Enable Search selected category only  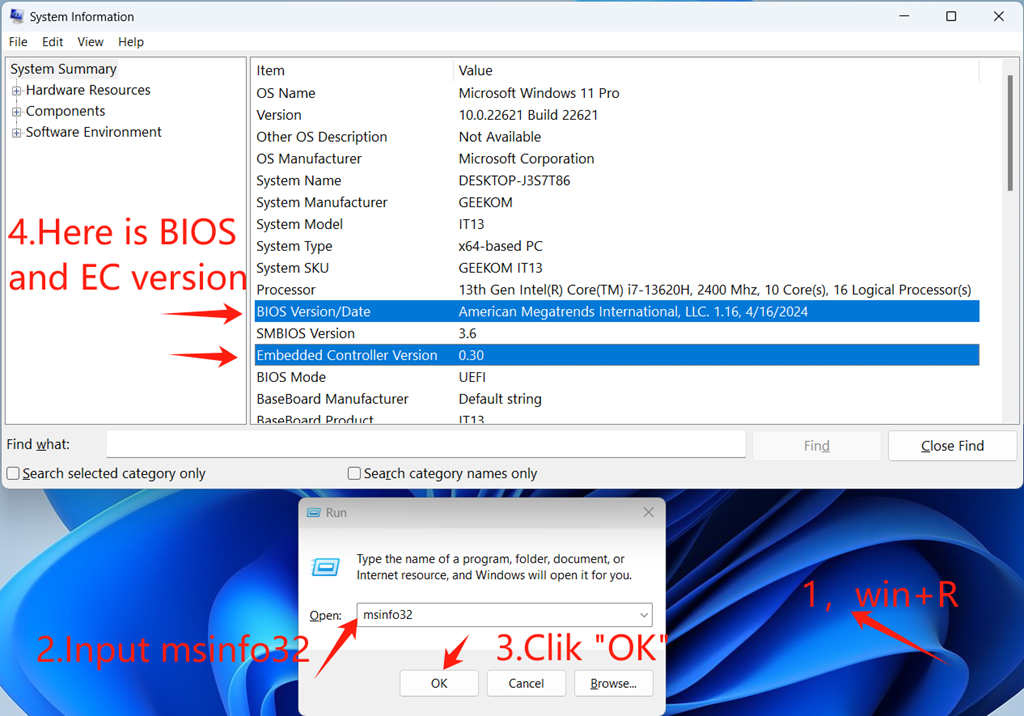click(12, 473)
